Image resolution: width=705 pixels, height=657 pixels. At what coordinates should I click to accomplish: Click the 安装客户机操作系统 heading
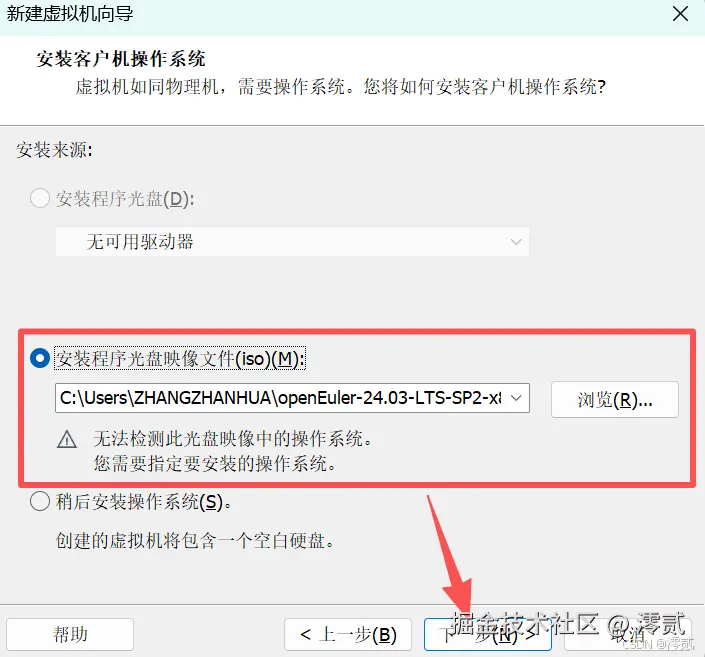coord(120,59)
